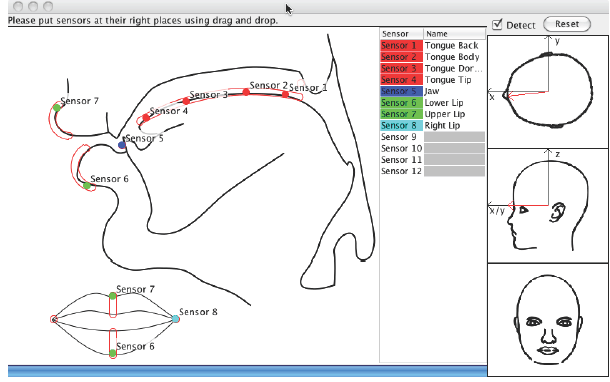Click the Sensor 8 Right Lip row
The width and height of the screenshot is (610, 382).
[433, 125]
